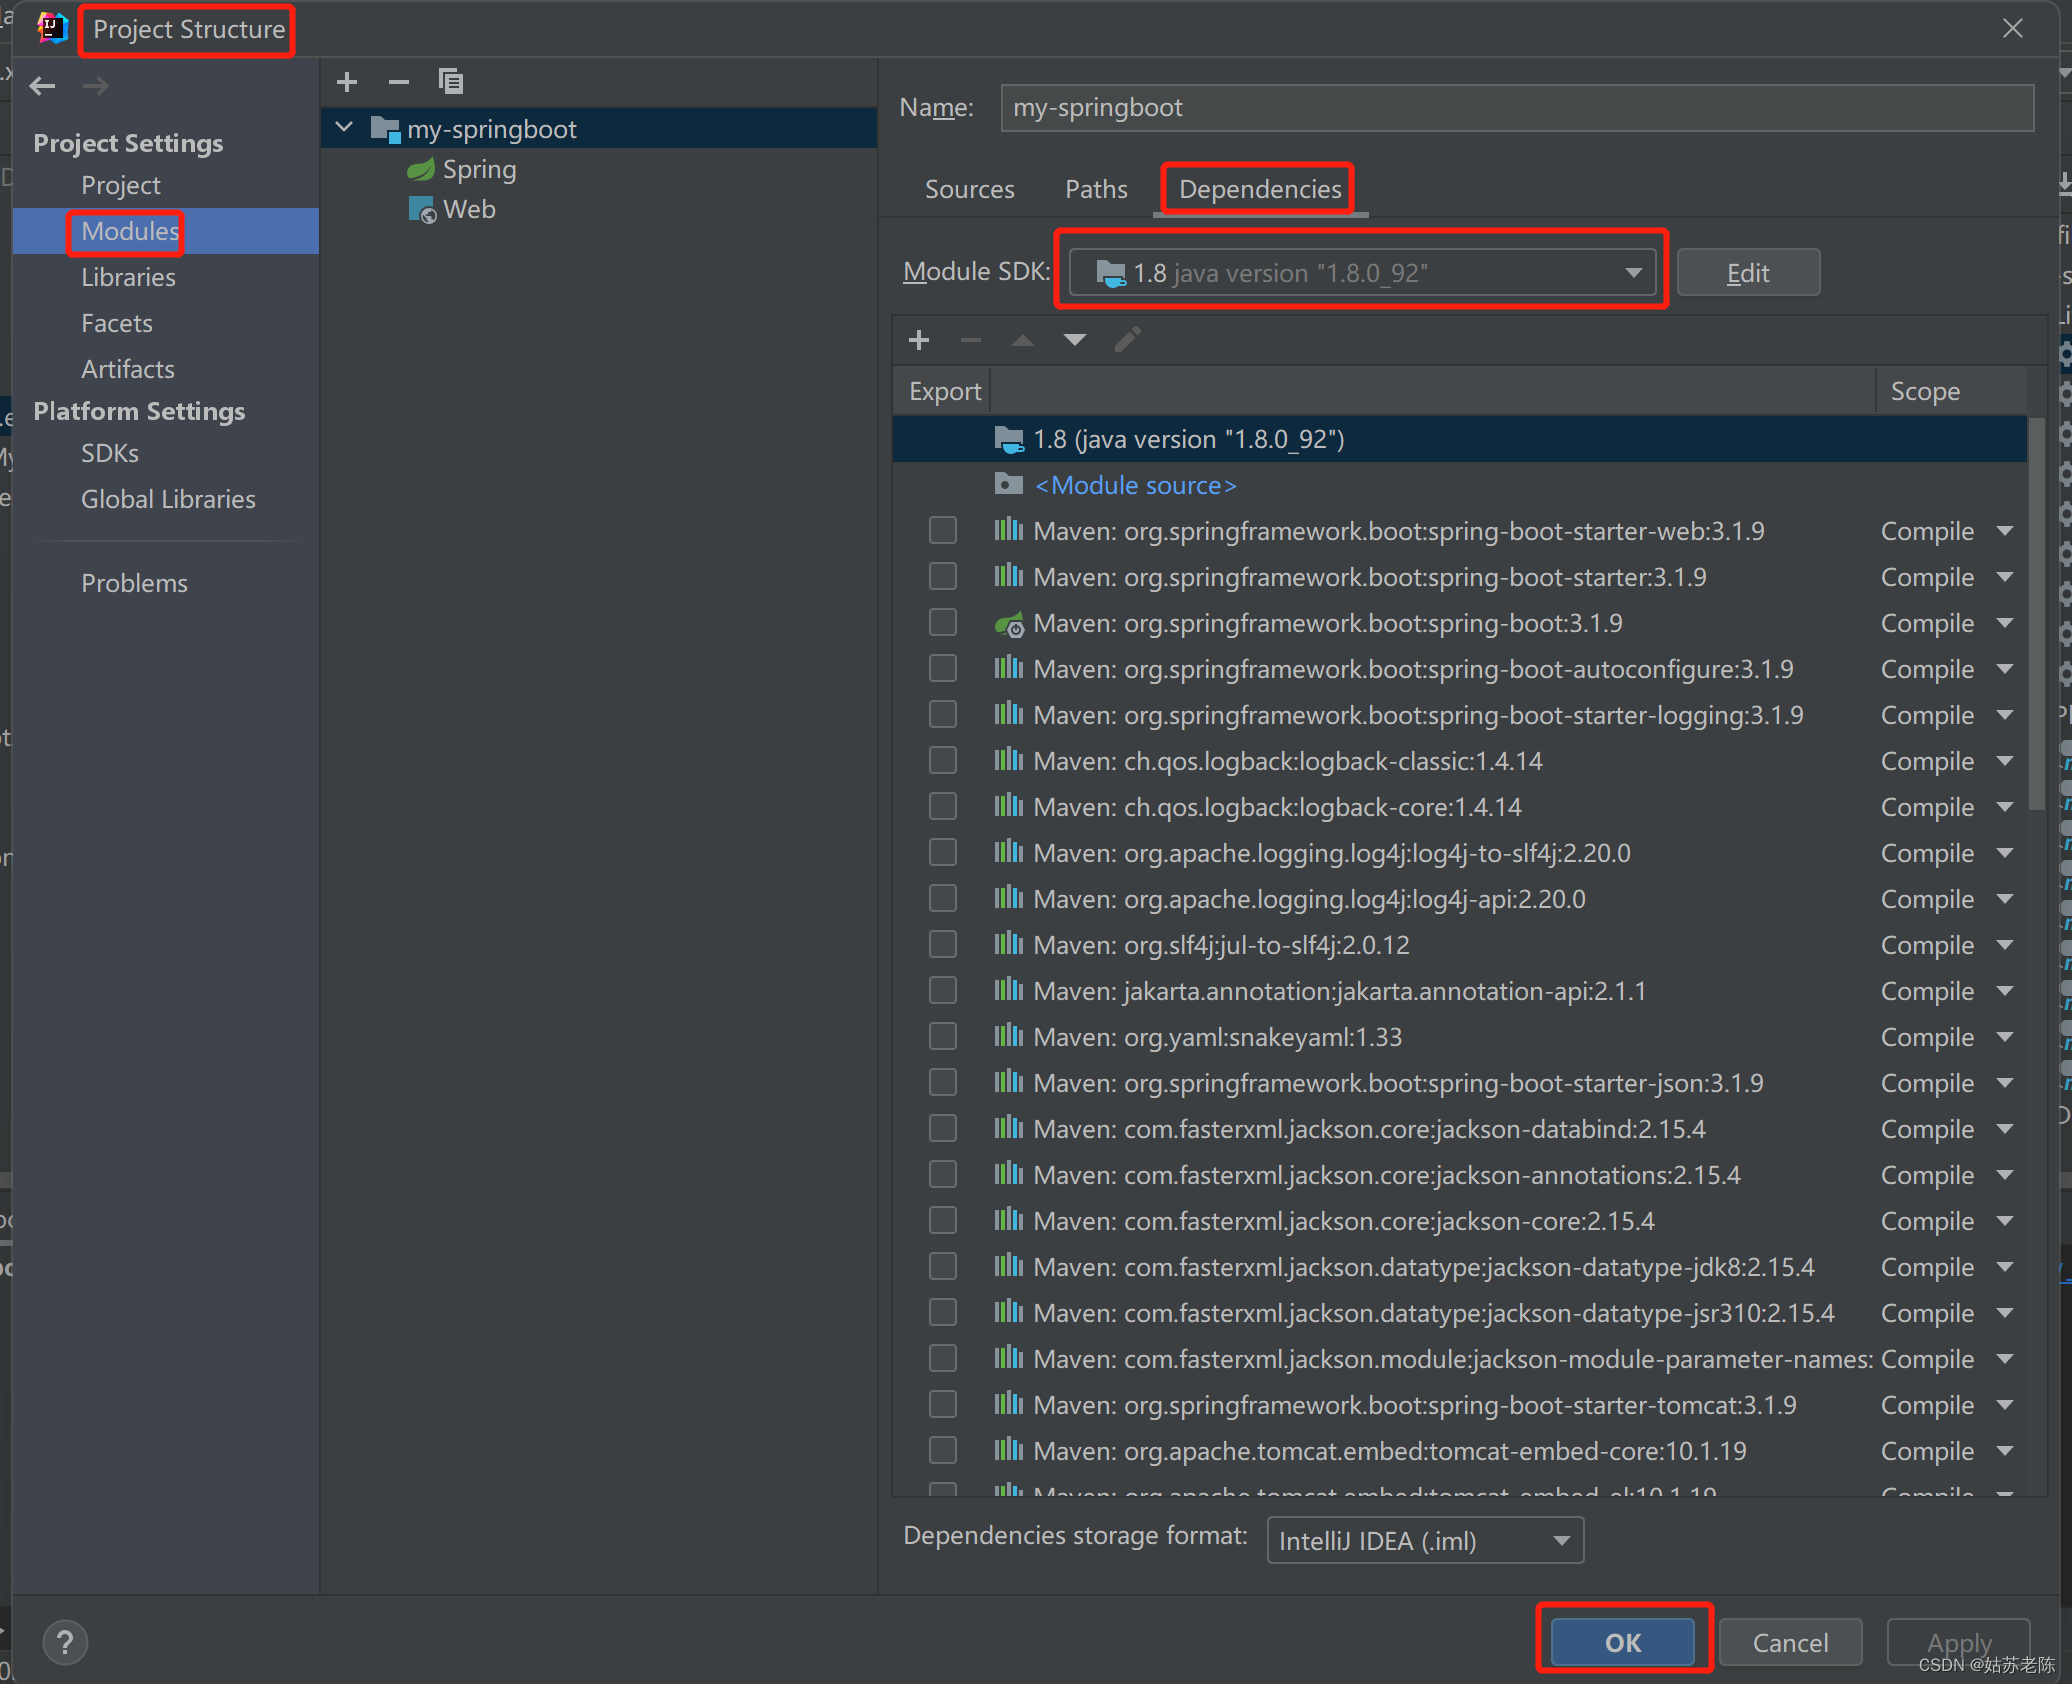This screenshot has width=2072, height=1684.
Task: Move dependency down with the down arrow
Action: [1075, 340]
